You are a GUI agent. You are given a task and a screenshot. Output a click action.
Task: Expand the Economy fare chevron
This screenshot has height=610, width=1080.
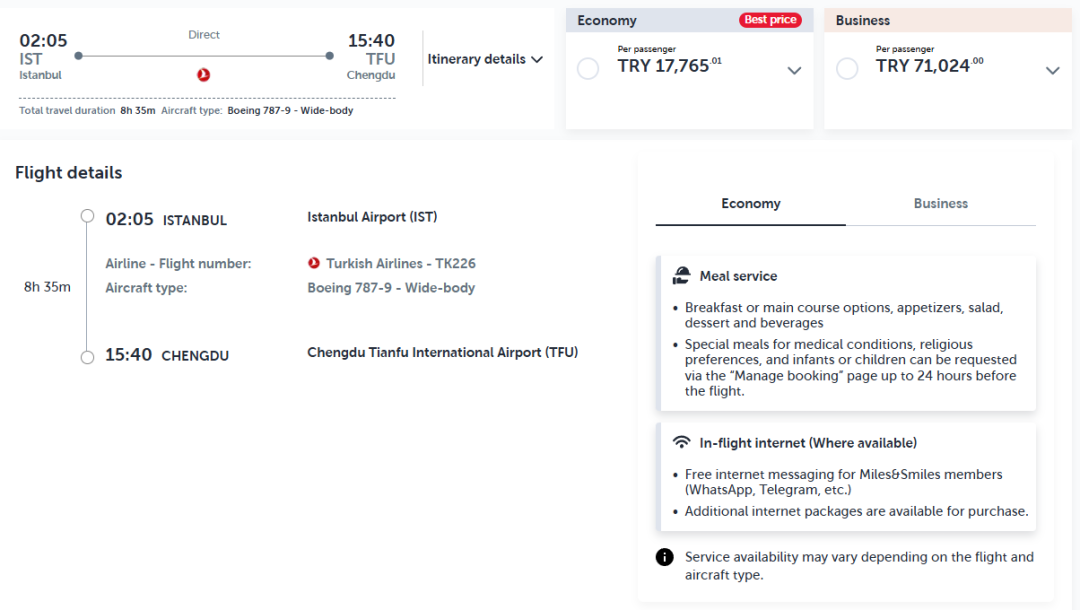[794, 70]
